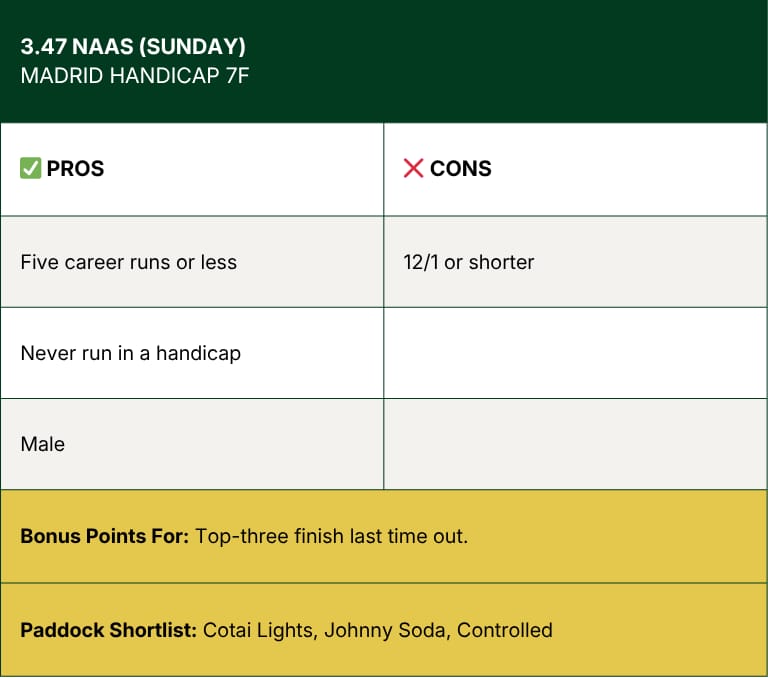Image resolution: width=768 pixels, height=678 pixels.
Task: Select the horse name Cotai Lights
Action: (x=258, y=630)
